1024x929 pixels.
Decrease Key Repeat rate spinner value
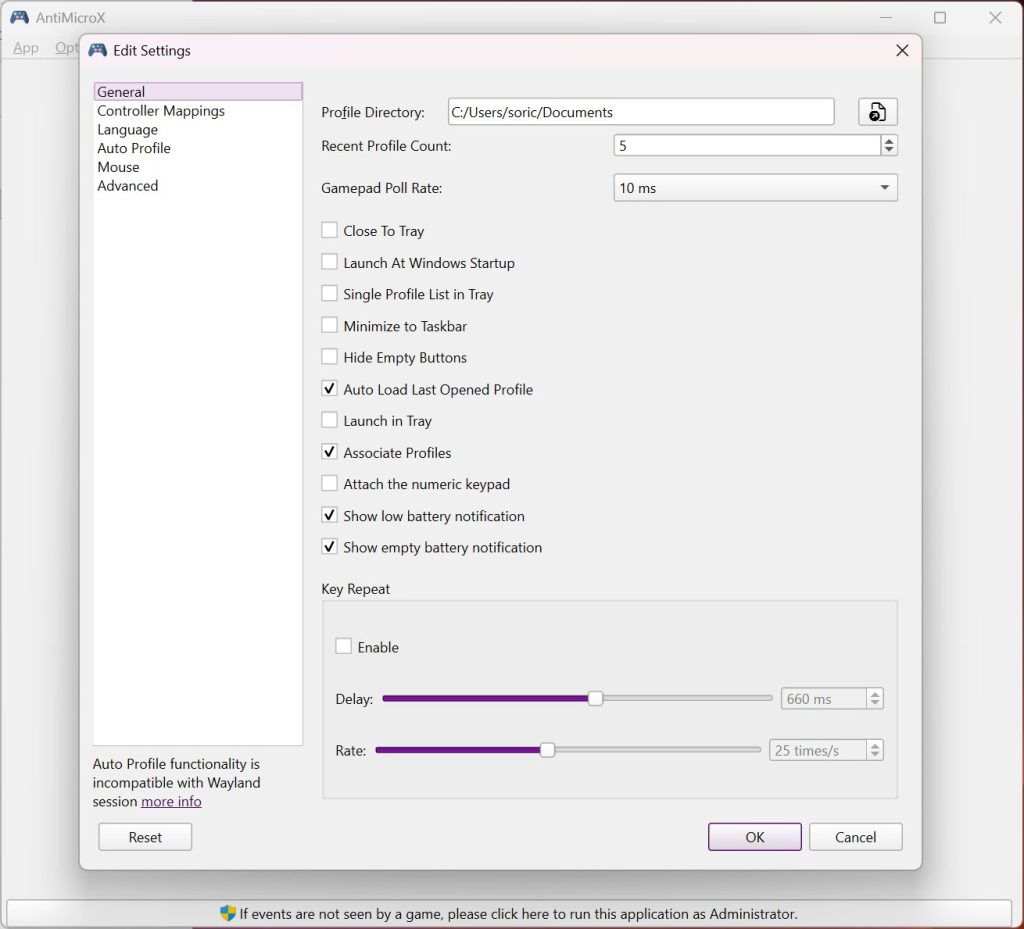click(x=875, y=755)
